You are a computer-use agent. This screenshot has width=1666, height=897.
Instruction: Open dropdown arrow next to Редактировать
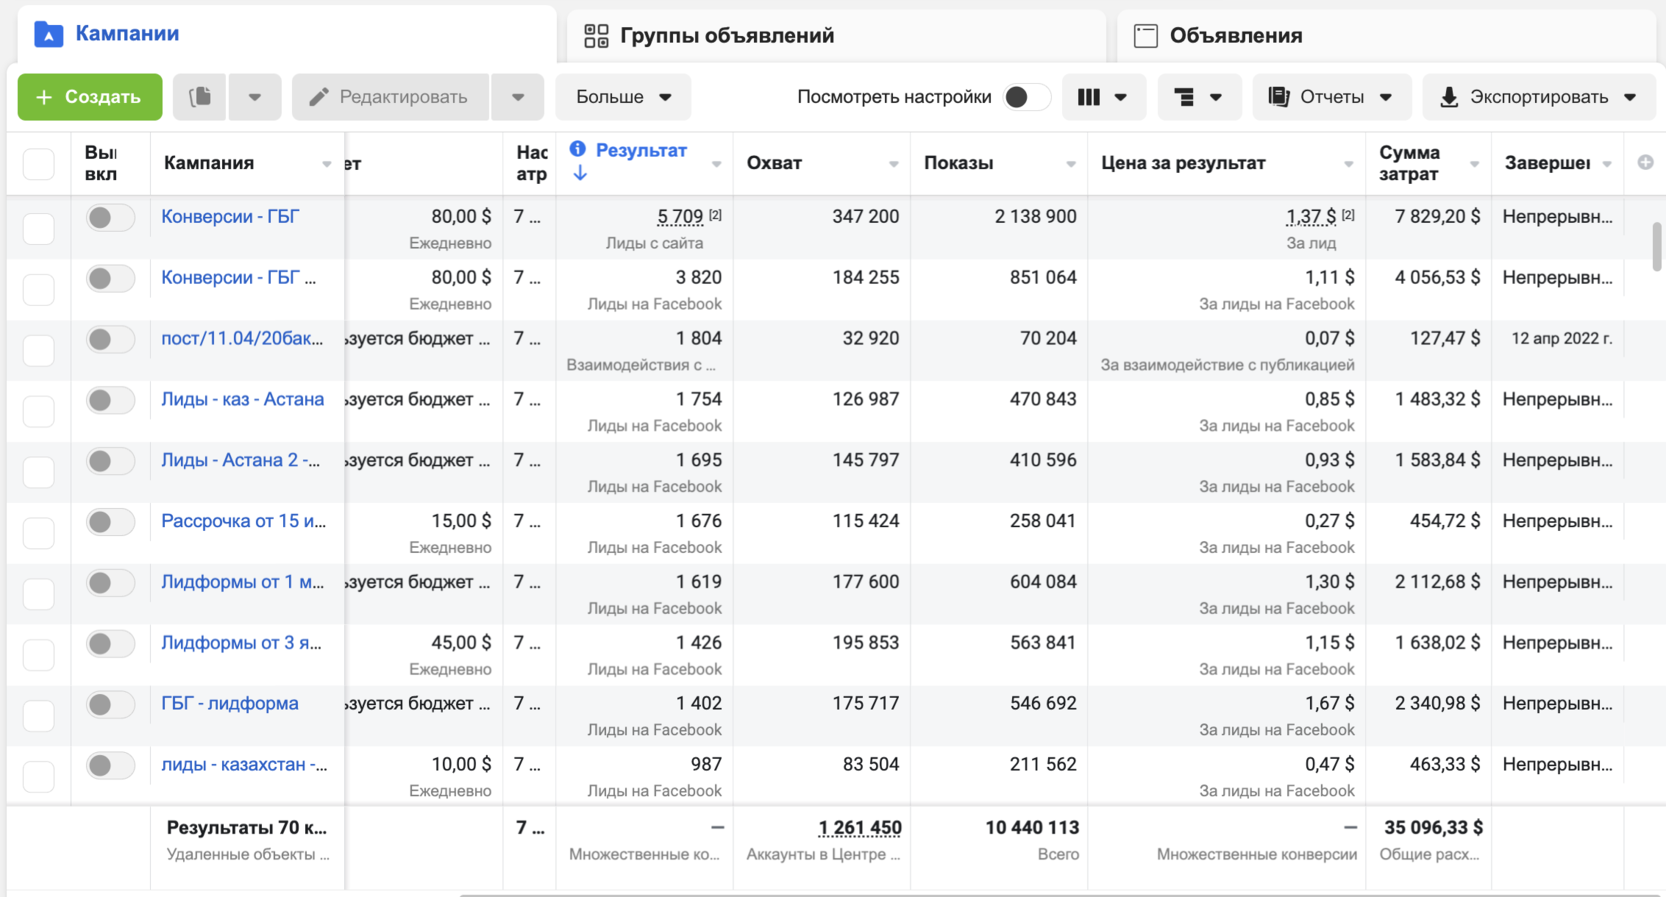[x=518, y=97]
